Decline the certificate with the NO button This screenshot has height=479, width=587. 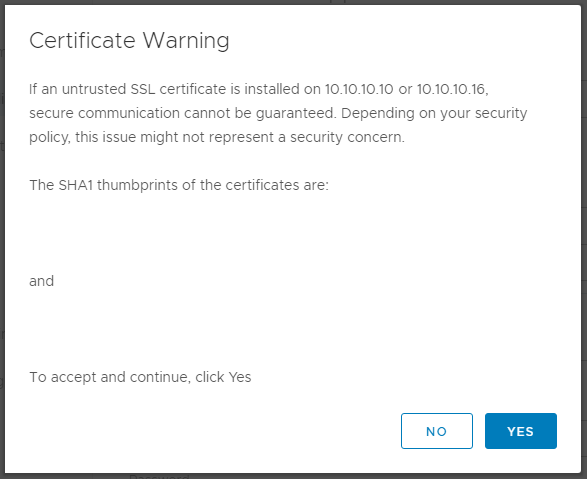(x=437, y=431)
